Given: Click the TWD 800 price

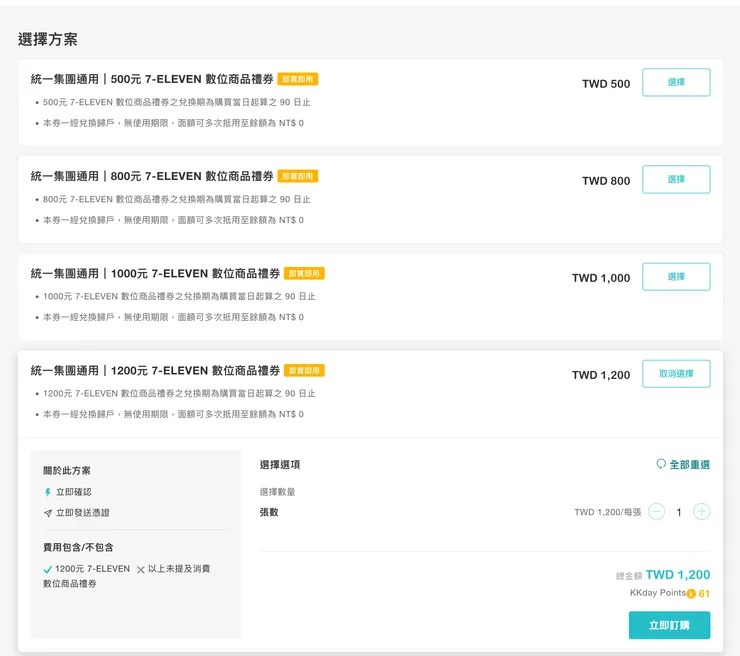Looking at the screenshot, I should pos(606,181).
